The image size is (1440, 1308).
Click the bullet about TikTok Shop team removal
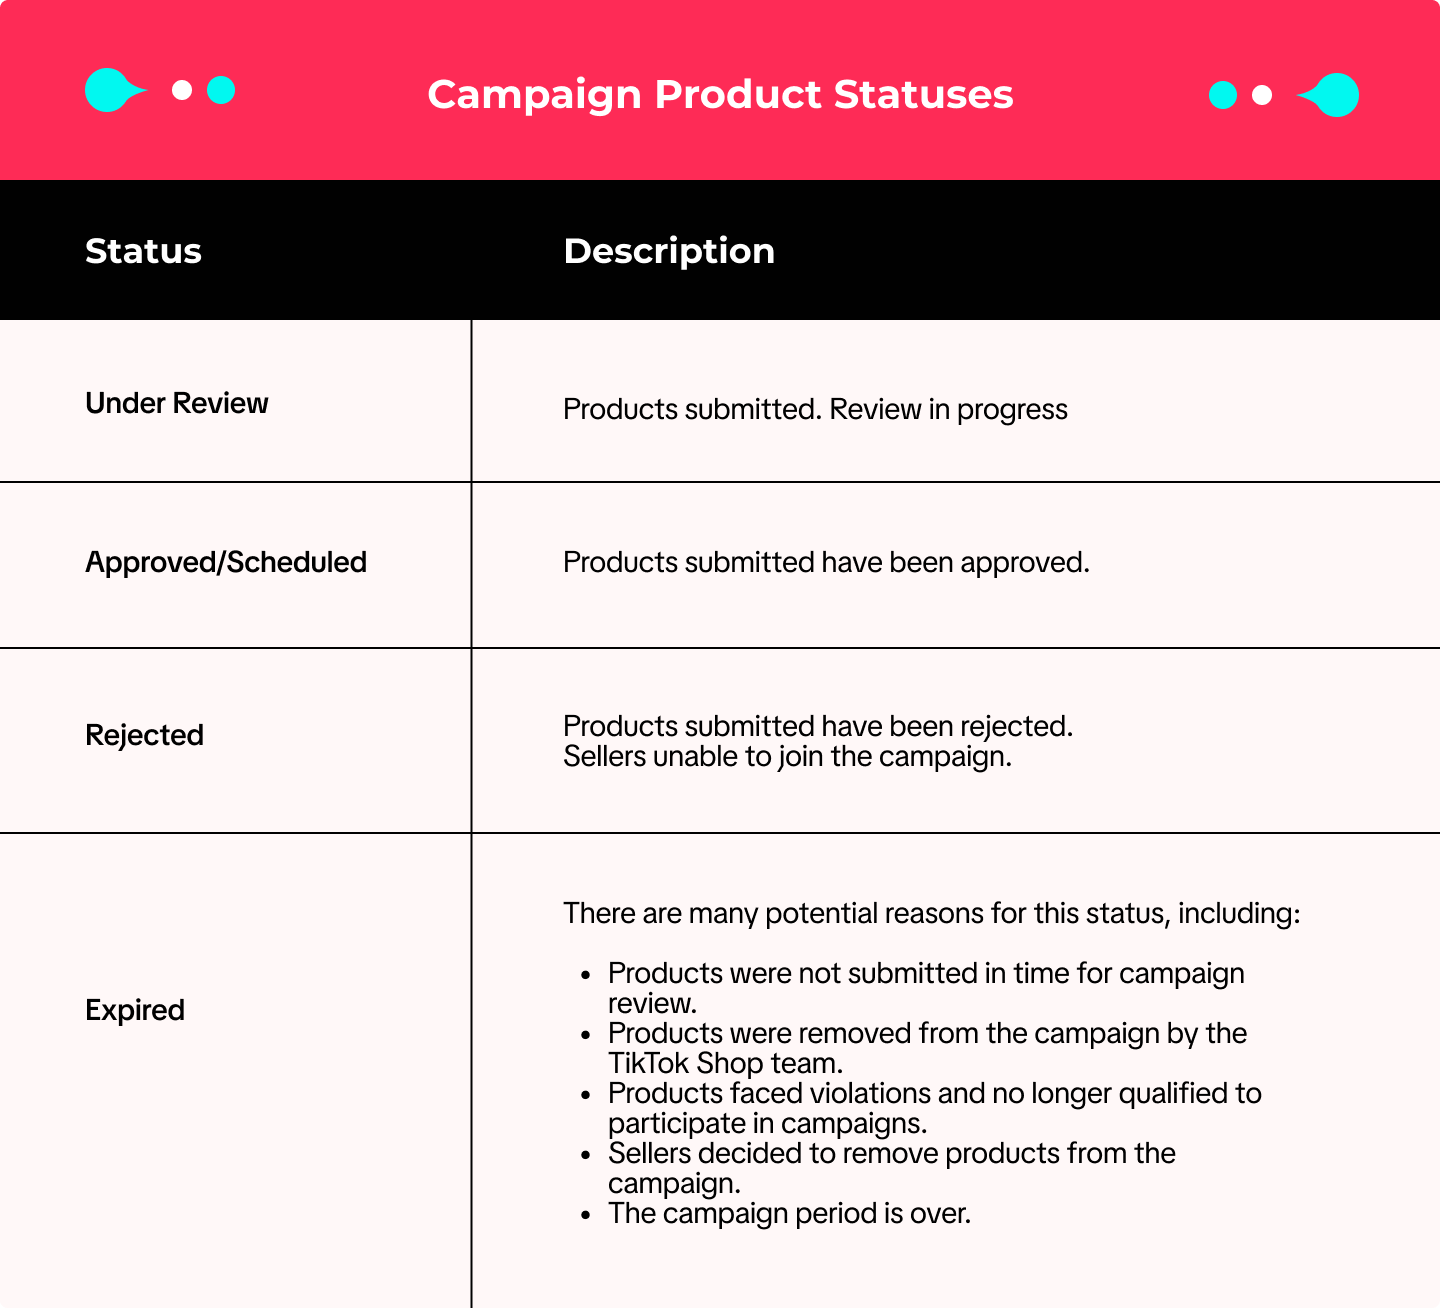coord(926,1048)
